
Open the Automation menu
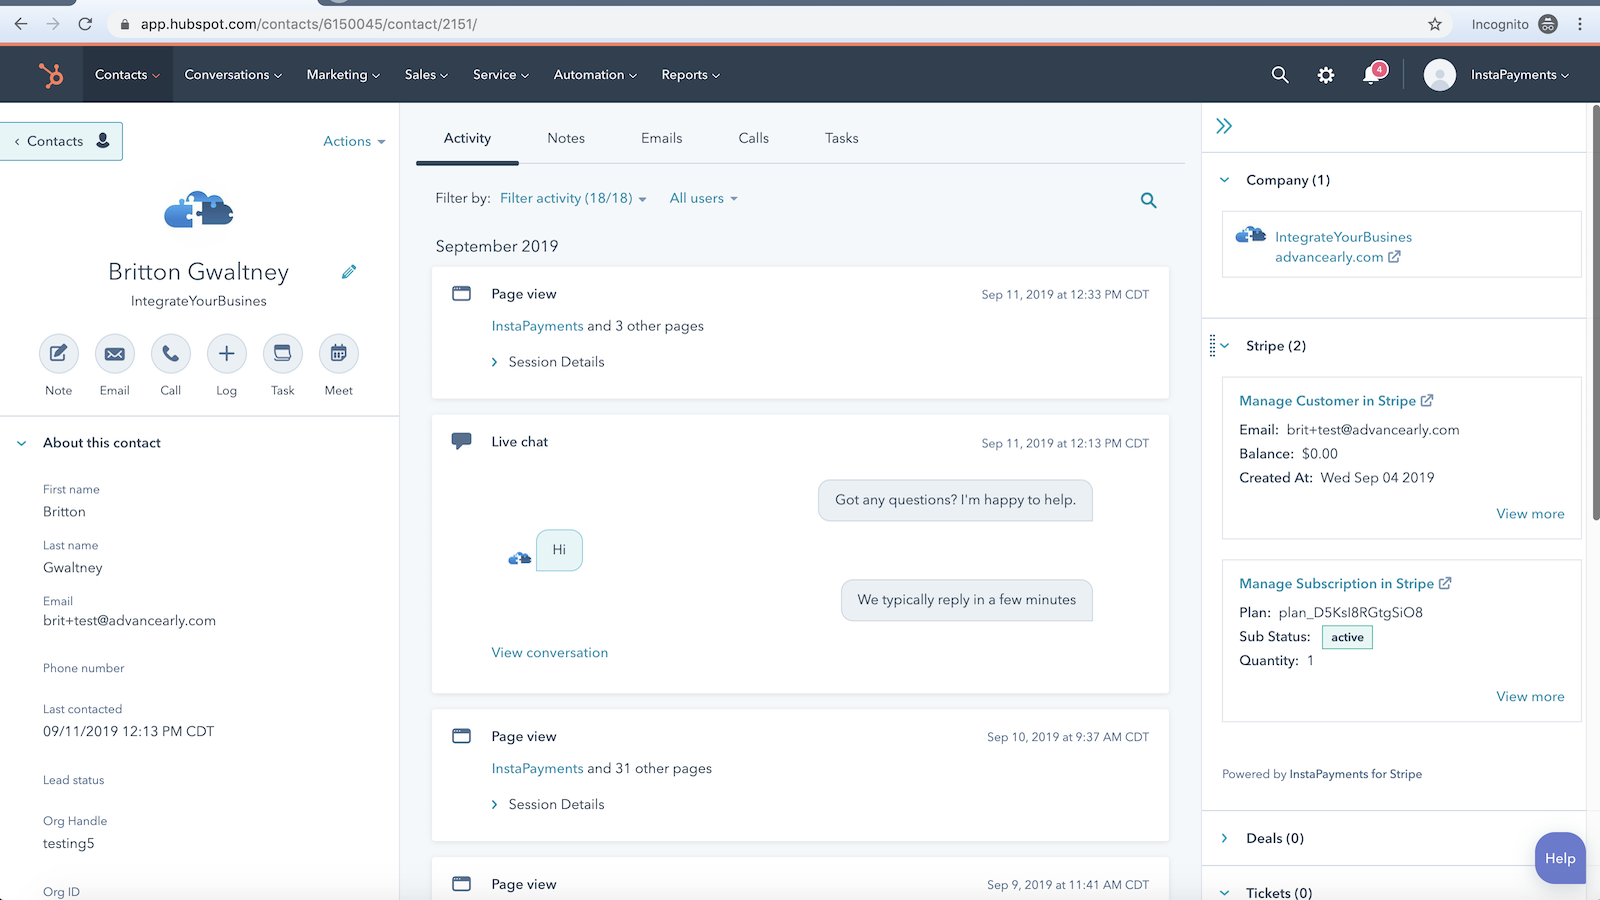(595, 75)
